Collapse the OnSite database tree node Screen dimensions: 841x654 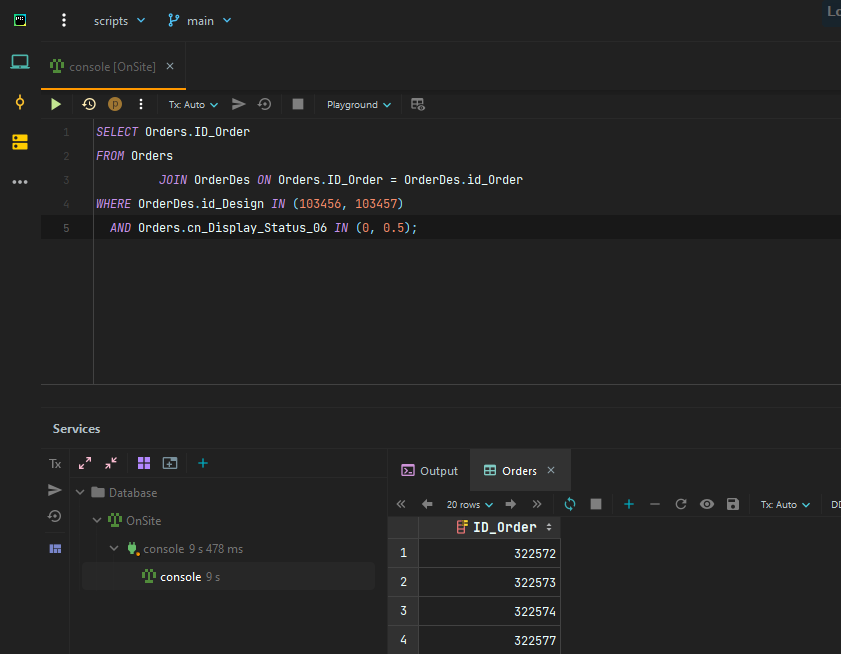[97, 520]
